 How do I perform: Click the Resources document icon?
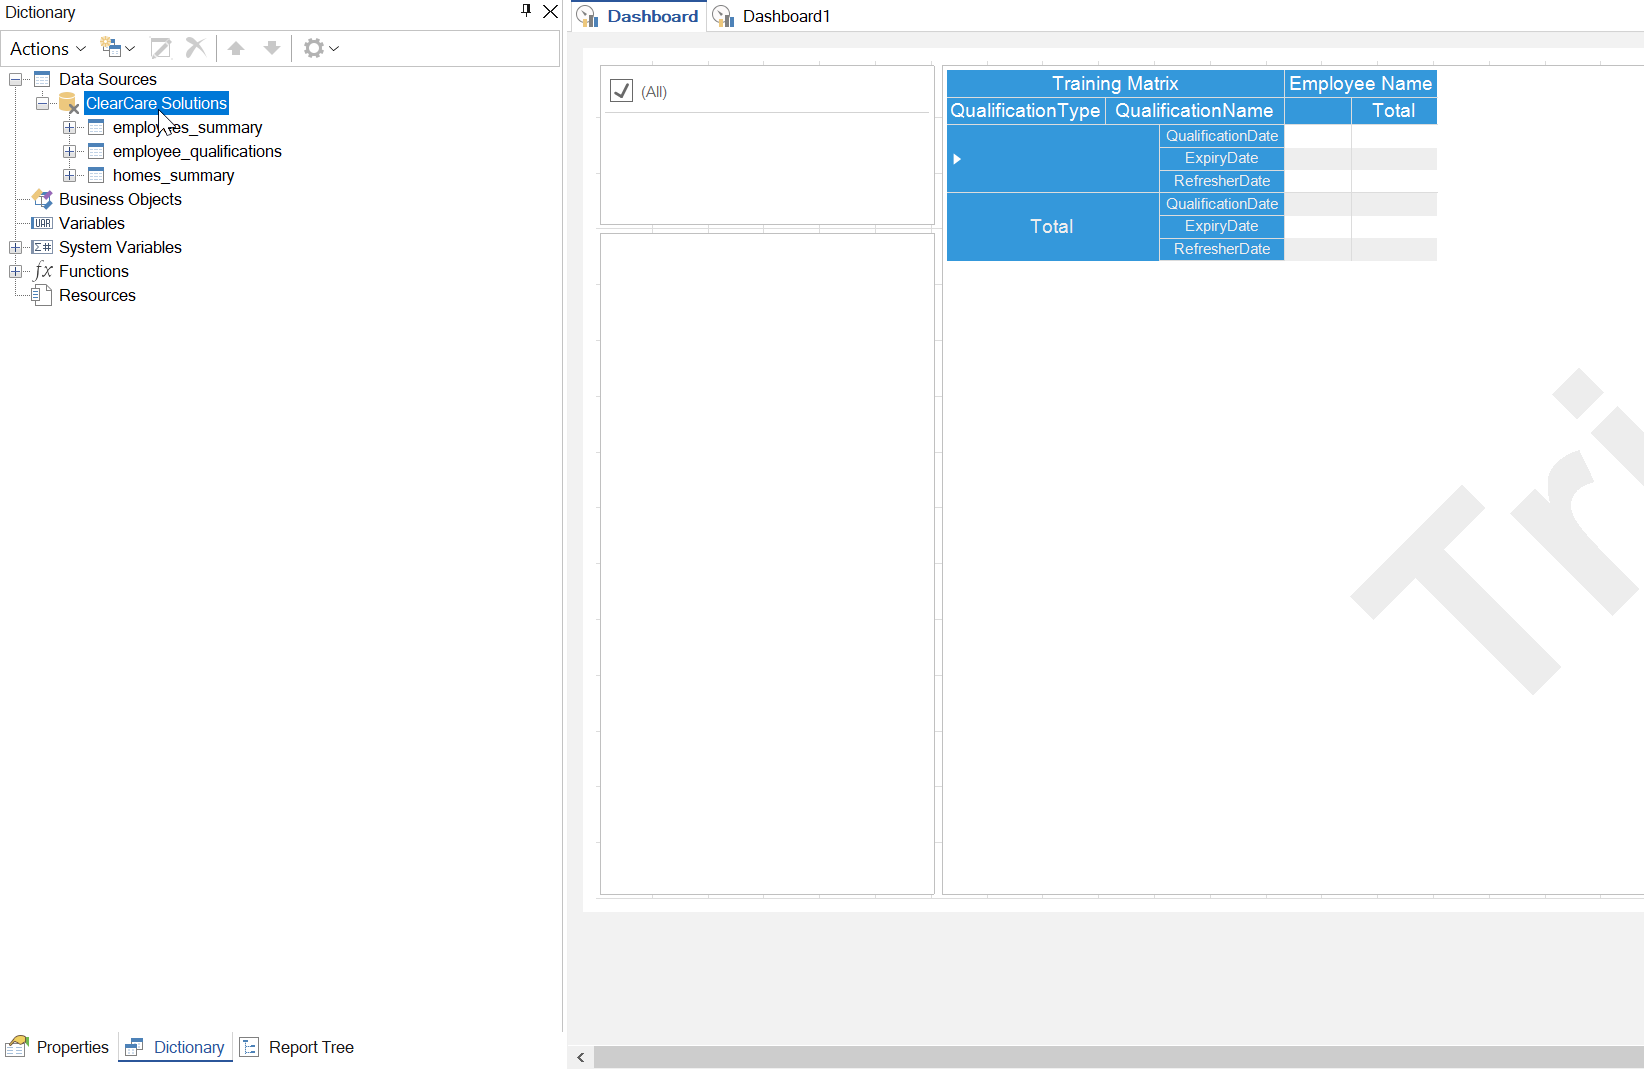pyautogui.click(x=42, y=294)
